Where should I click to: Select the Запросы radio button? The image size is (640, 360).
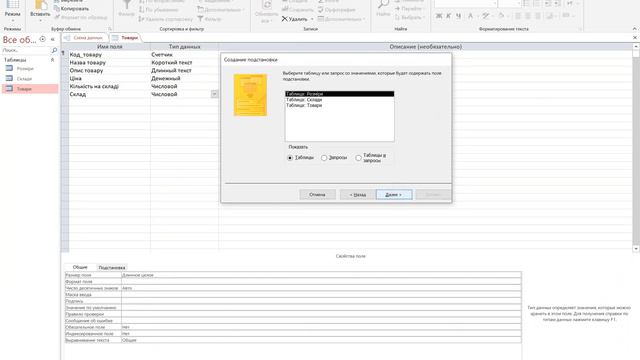click(x=324, y=158)
